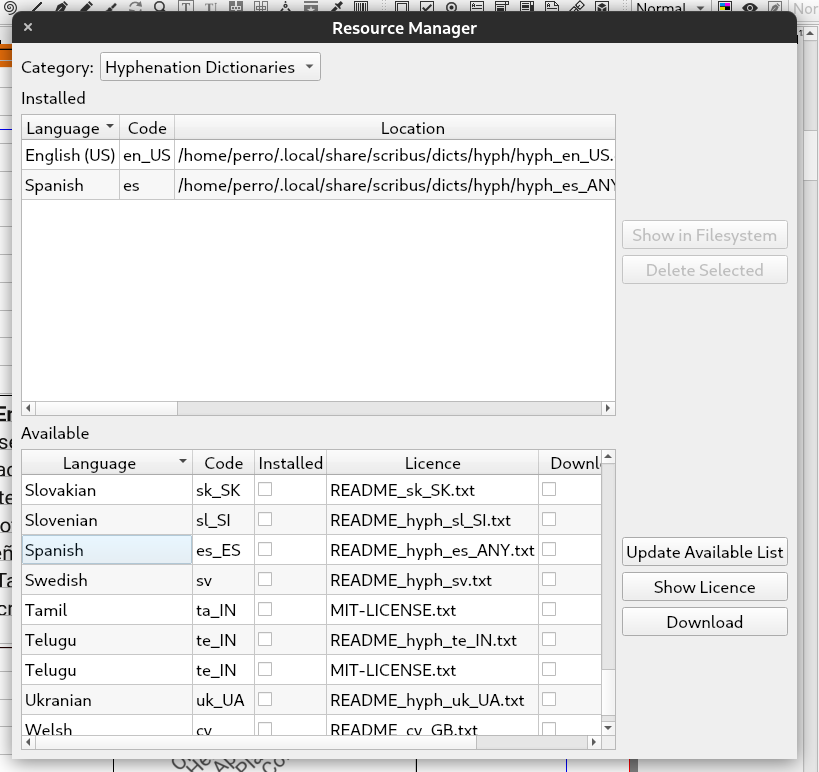
Task: Tick the Download checkbox for Spanish es_ES
Action: [549, 550]
